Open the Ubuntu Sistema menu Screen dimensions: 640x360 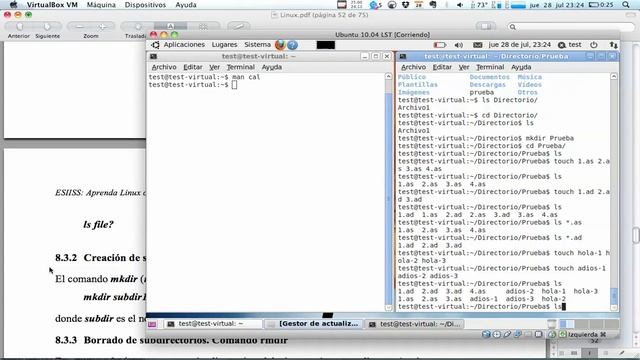pyautogui.click(x=257, y=44)
